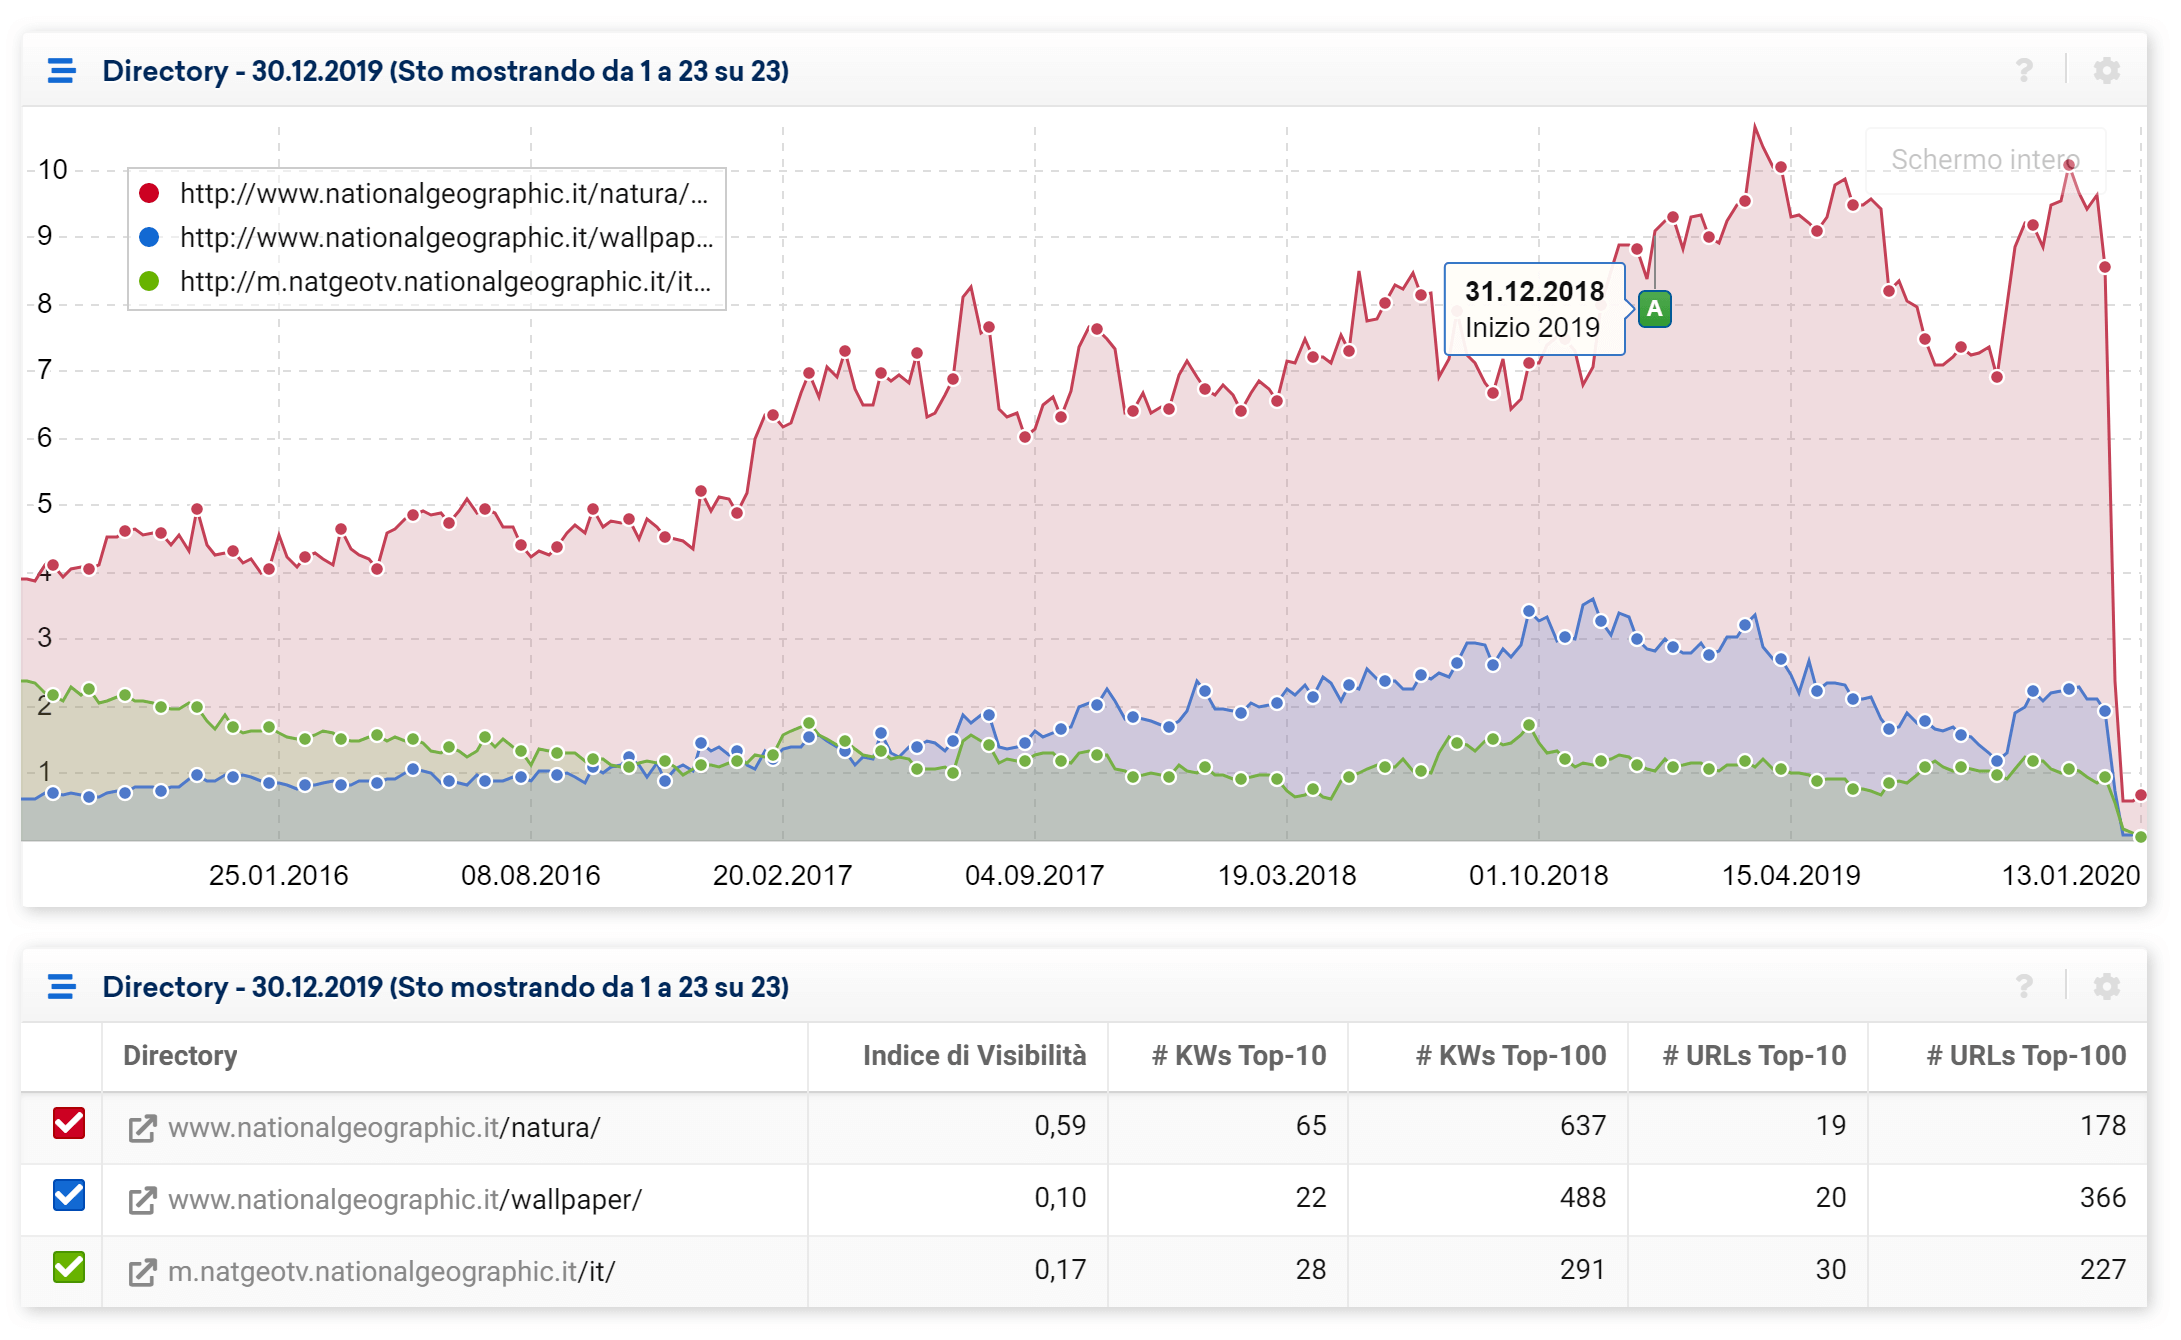The image size is (2181, 1340).
Task: Uncheck the green m.natgeotv directory checkbox
Action: click(x=69, y=1267)
